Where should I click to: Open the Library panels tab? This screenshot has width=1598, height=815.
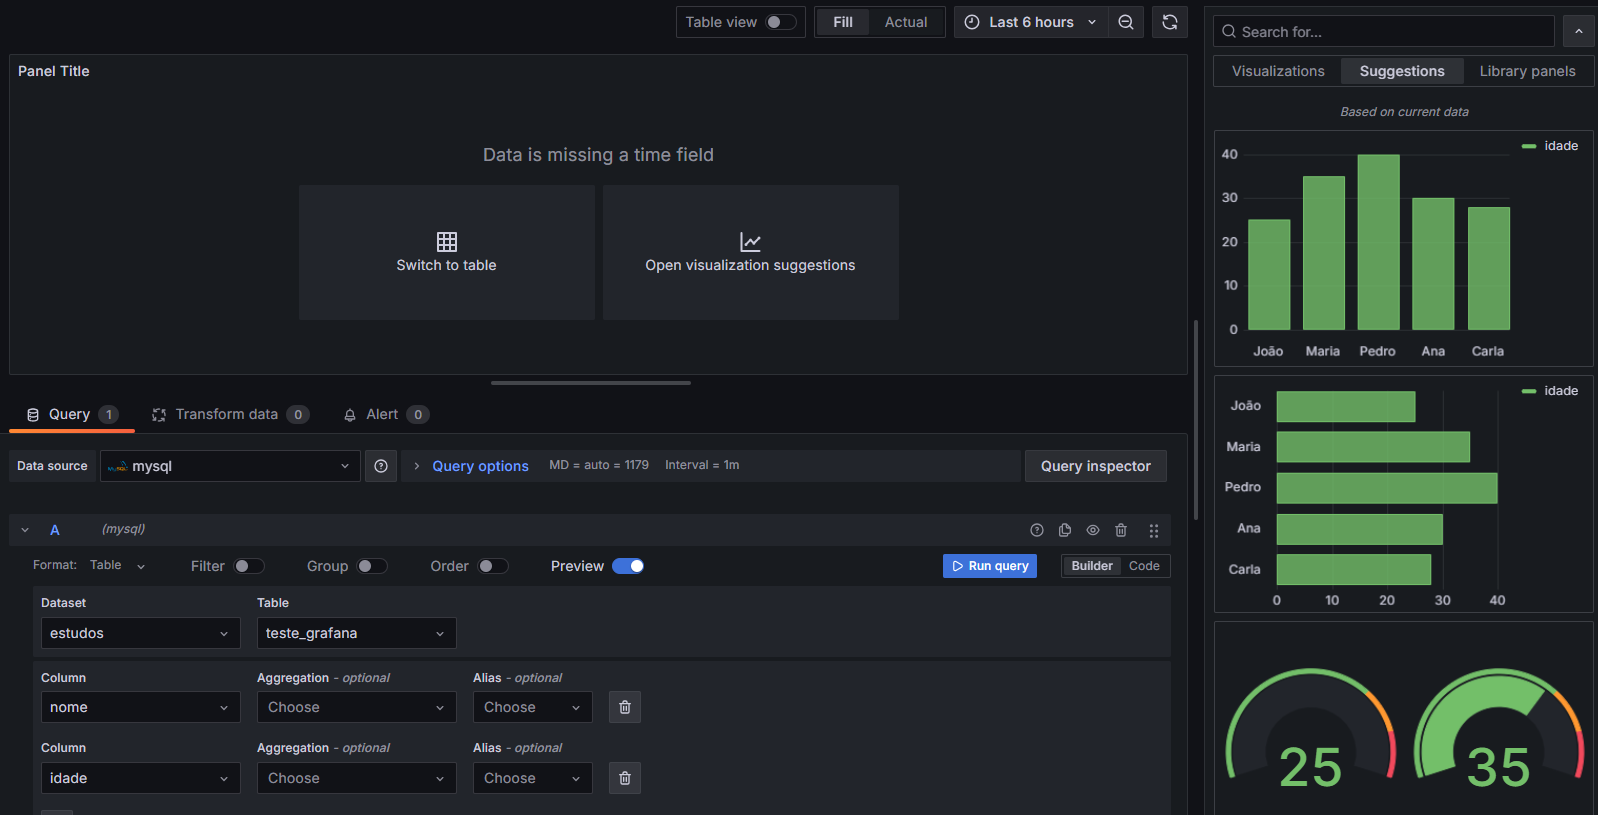pos(1527,71)
